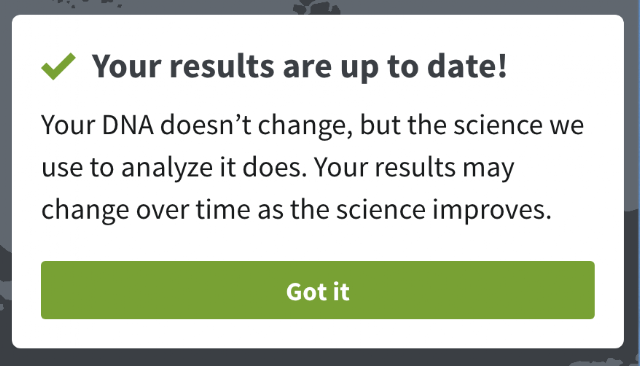Click the white space under the Got it button
Screen dimensions: 640x366
point(318,334)
